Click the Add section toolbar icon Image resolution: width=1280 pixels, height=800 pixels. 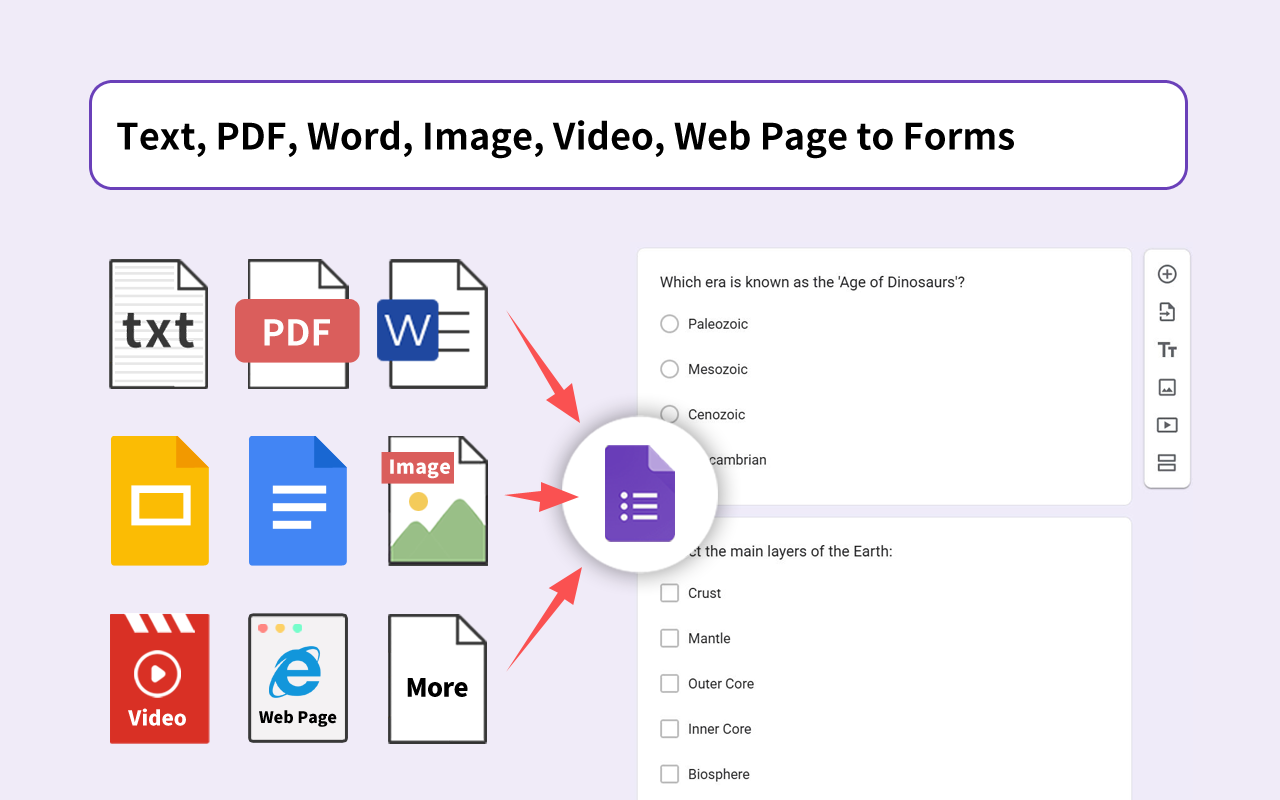(1167, 463)
